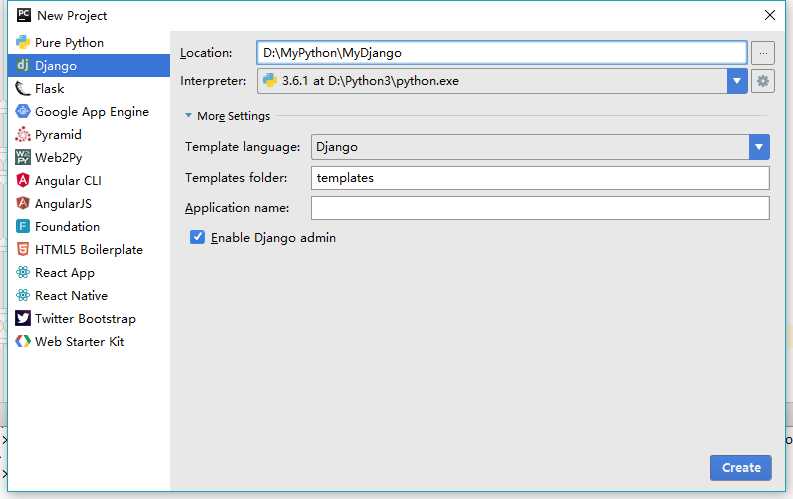
Task: Click the Flask icon
Action: [23, 88]
